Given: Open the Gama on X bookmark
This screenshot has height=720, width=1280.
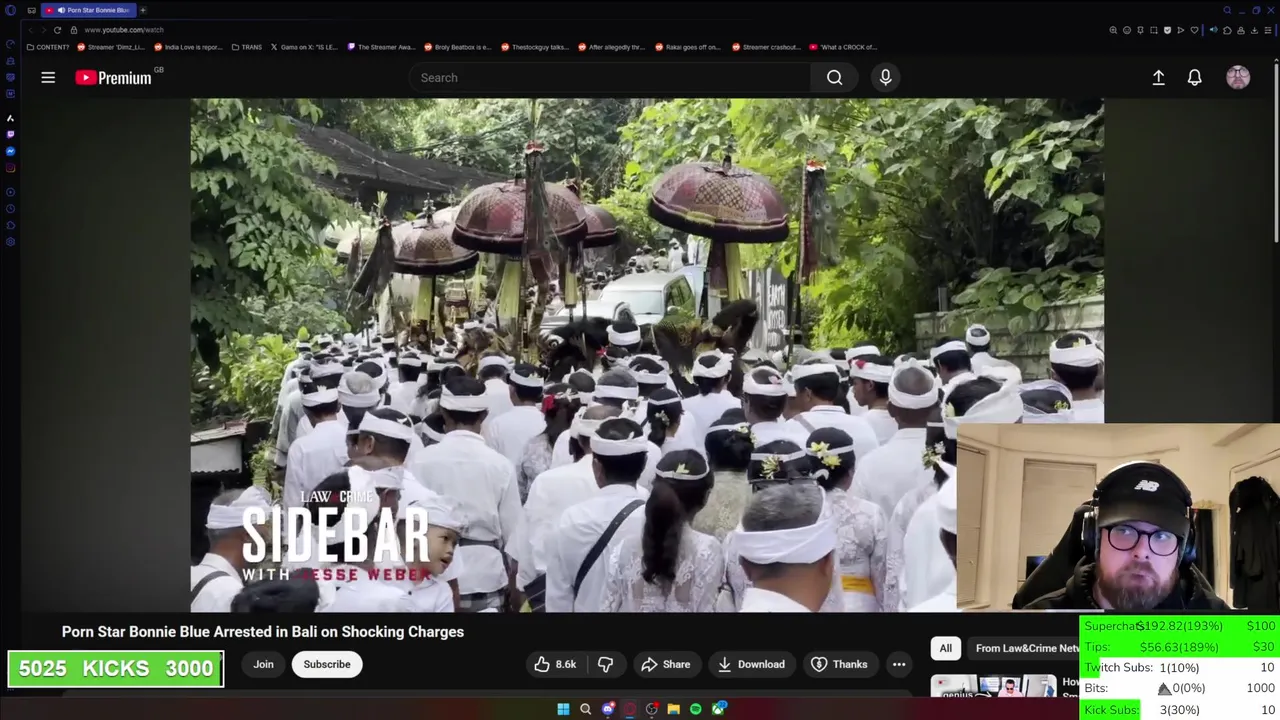Looking at the screenshot, I should coord(304,47).
